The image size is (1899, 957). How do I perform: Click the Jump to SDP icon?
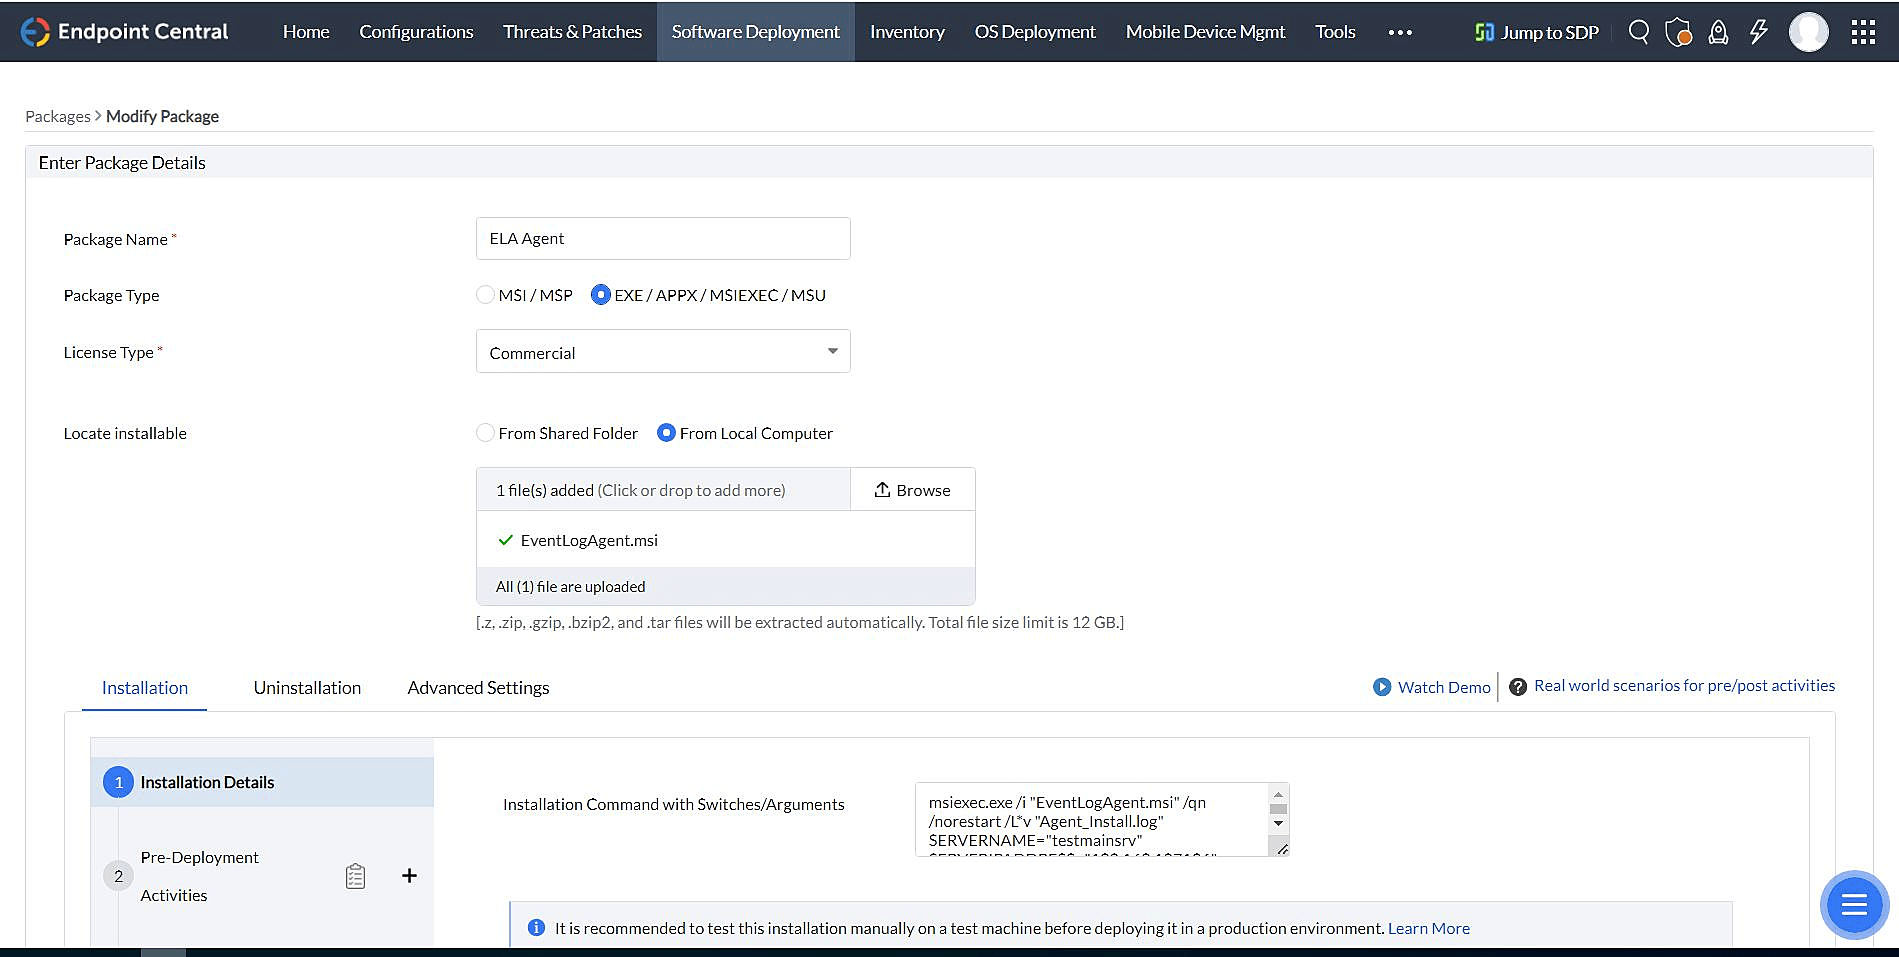[1484, 32]
